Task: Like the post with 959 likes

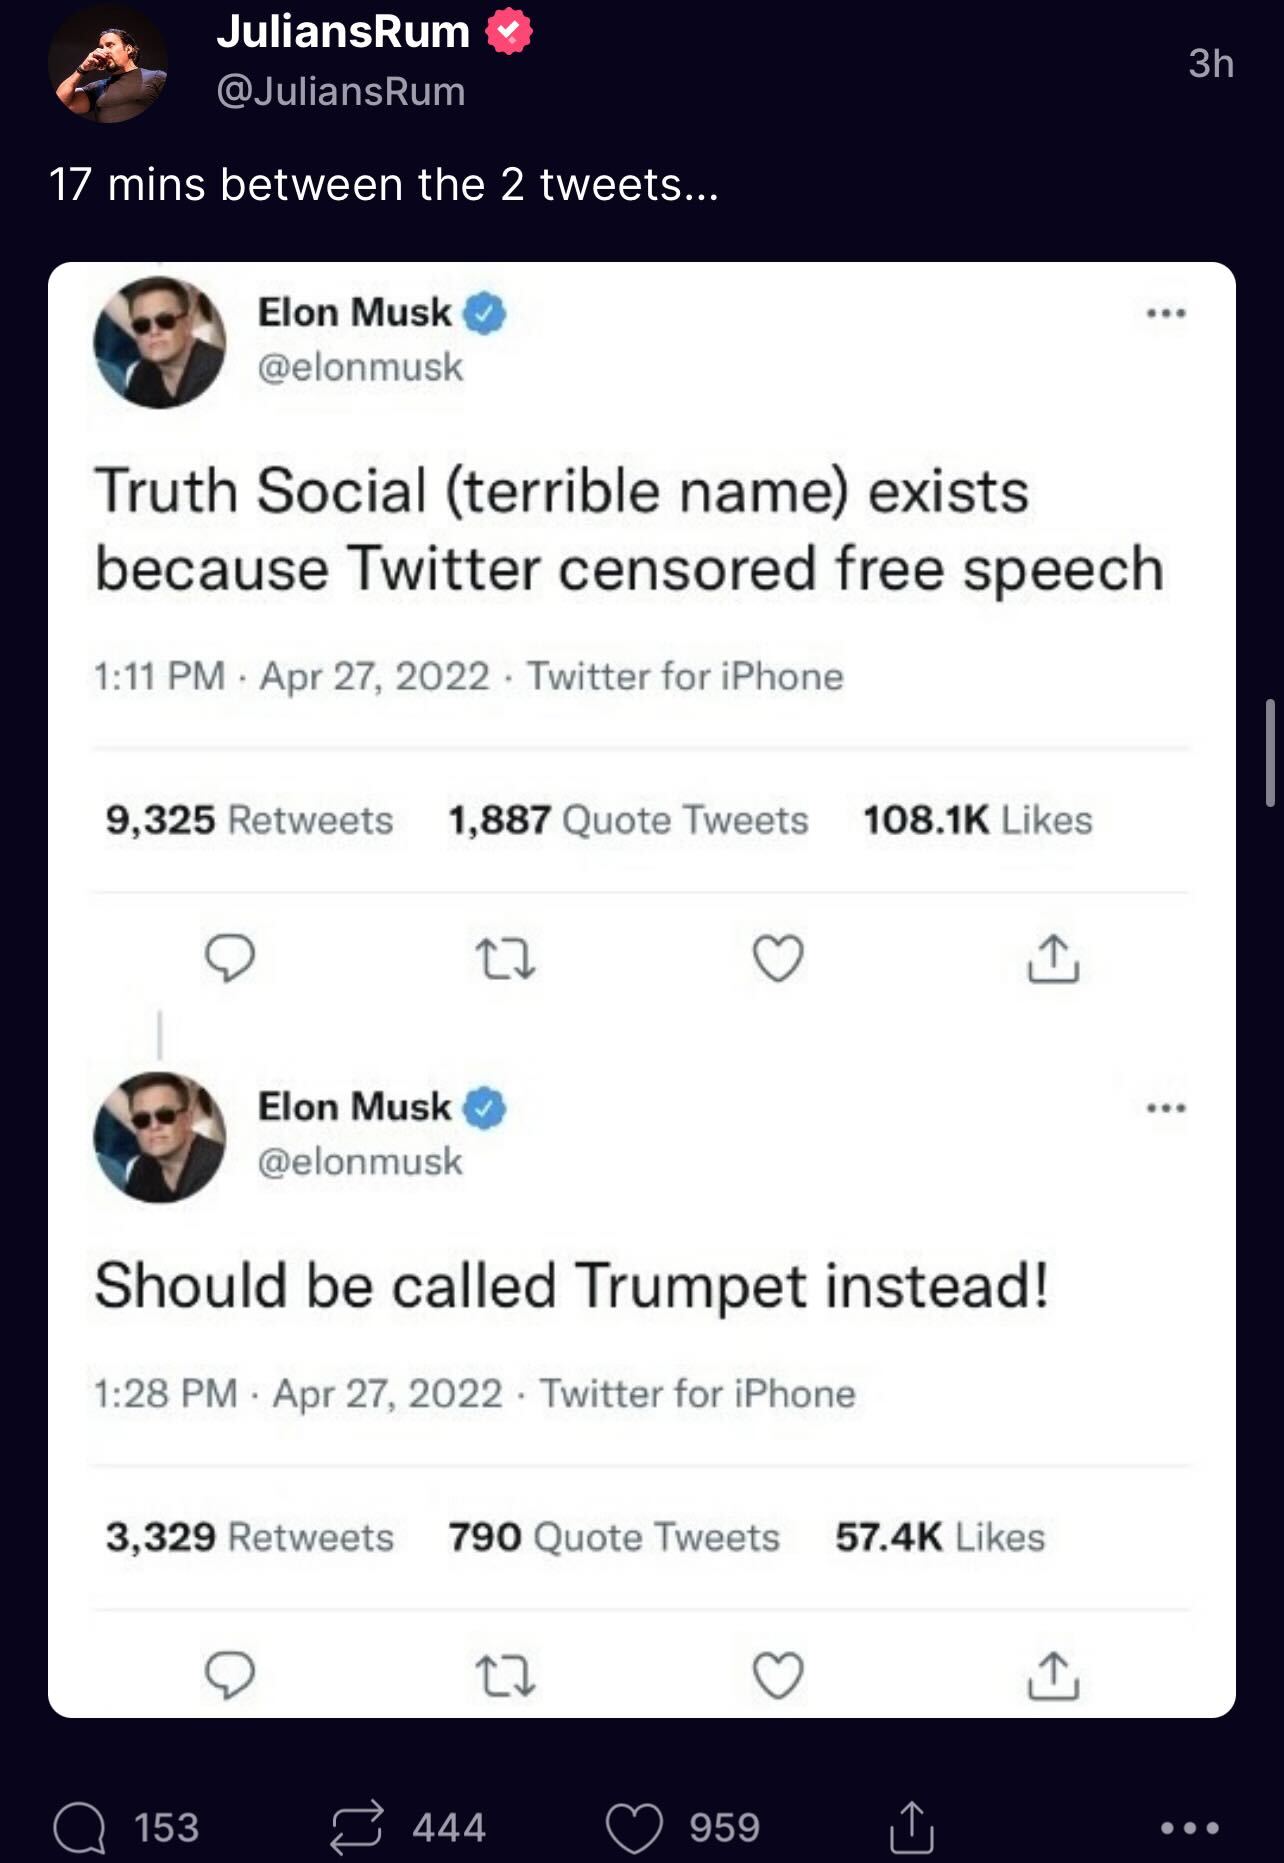Action: (x=634, y=1828)
